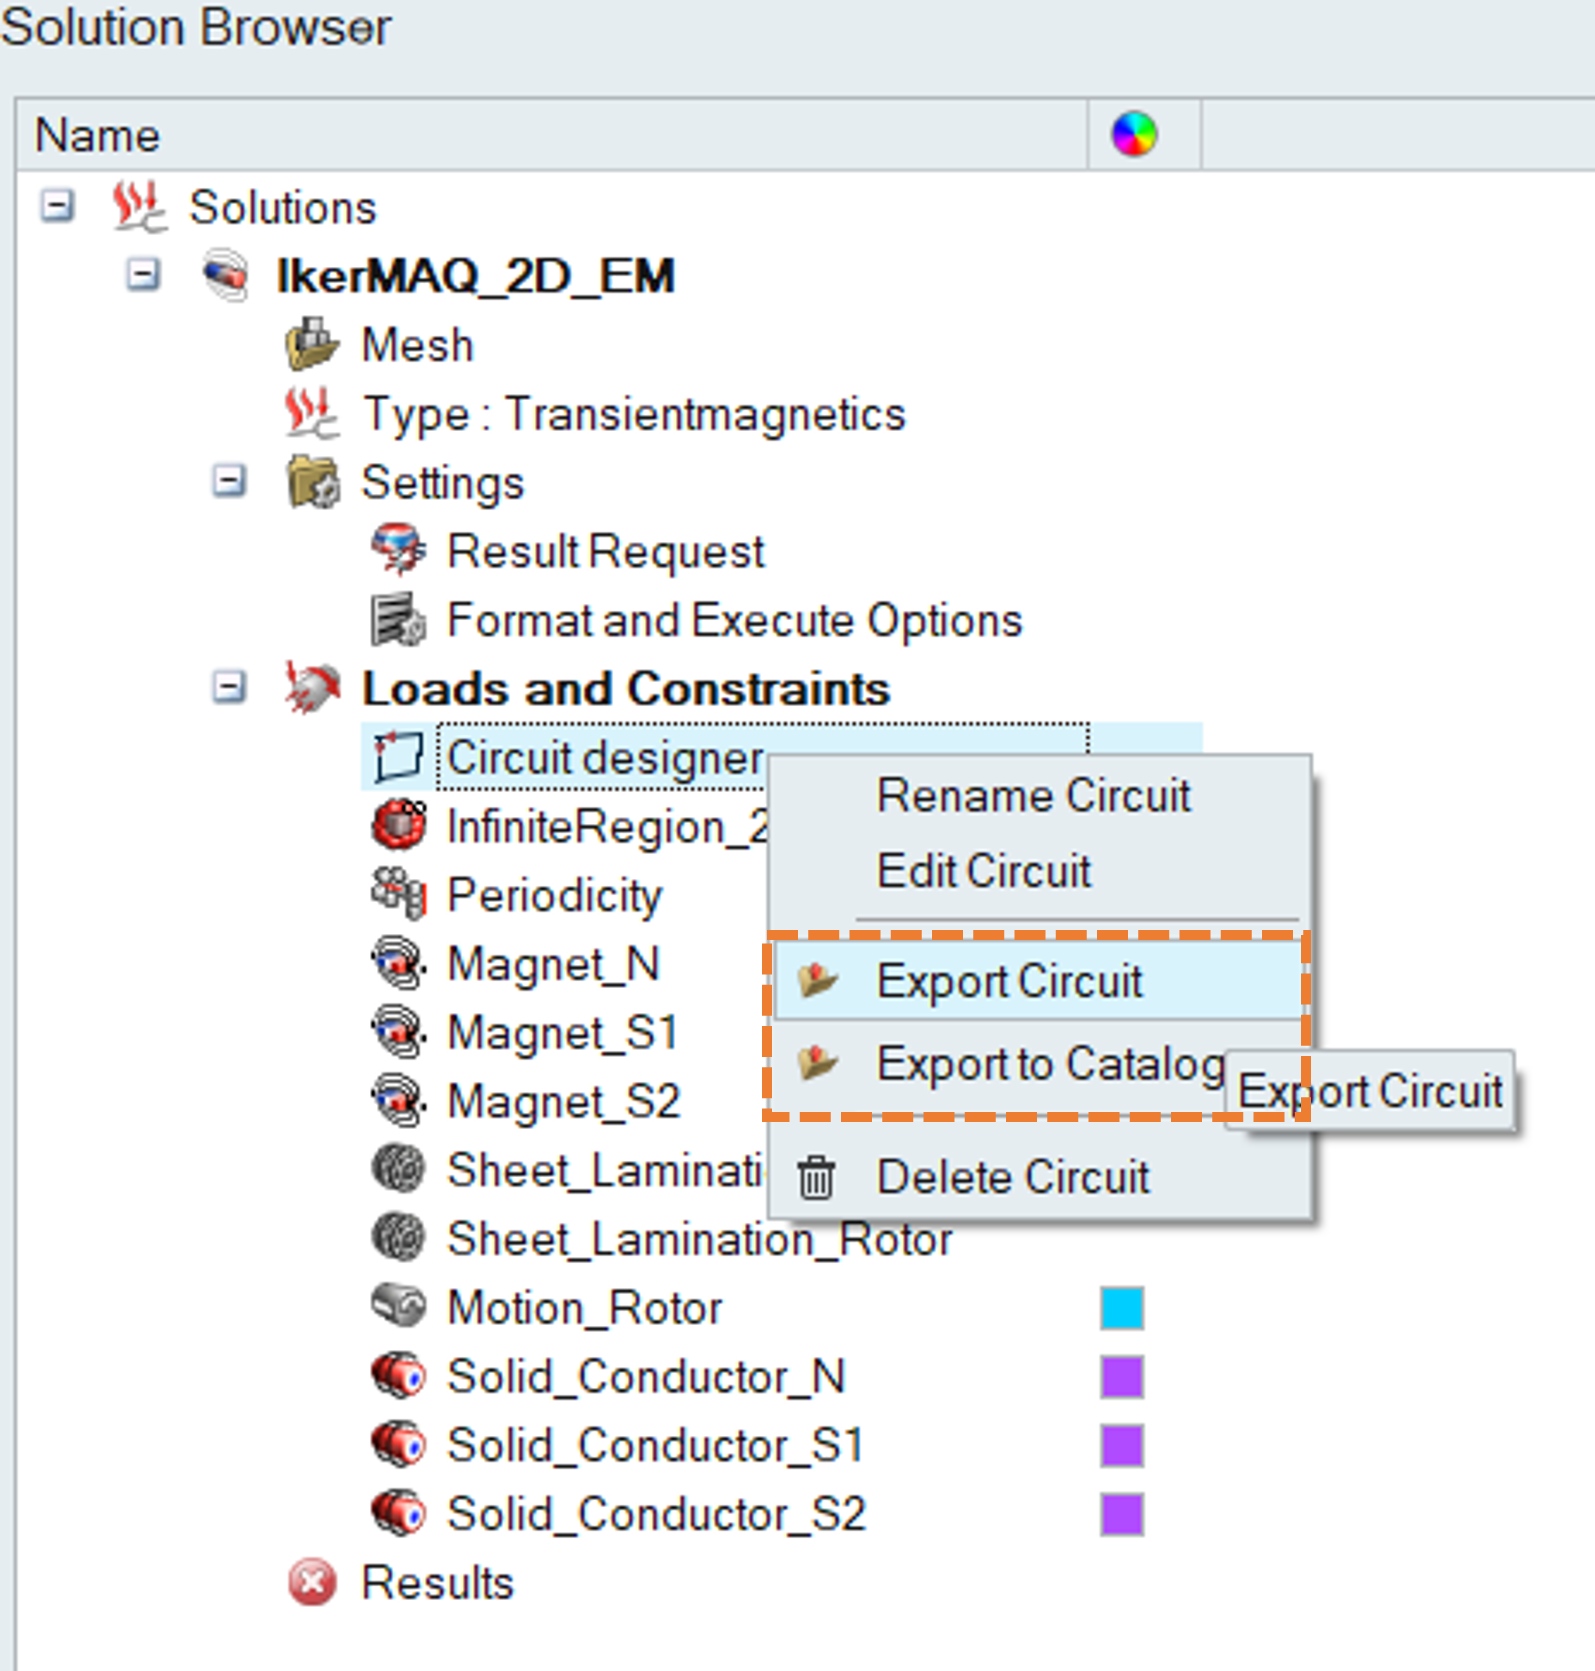The height and width of the screenshot is (1671, 1595).
Task: Collapse the Settings folder
Action: coord(229,482)
